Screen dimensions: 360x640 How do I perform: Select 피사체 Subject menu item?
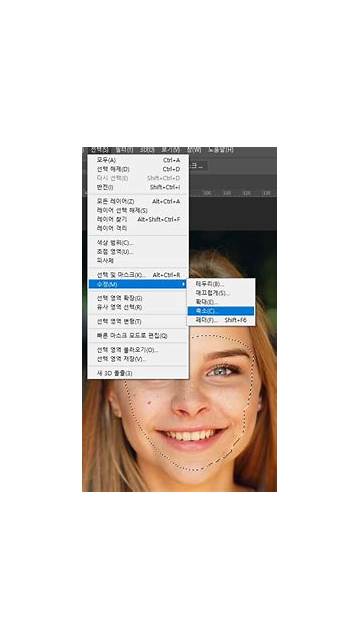click(x=138, y=260)
